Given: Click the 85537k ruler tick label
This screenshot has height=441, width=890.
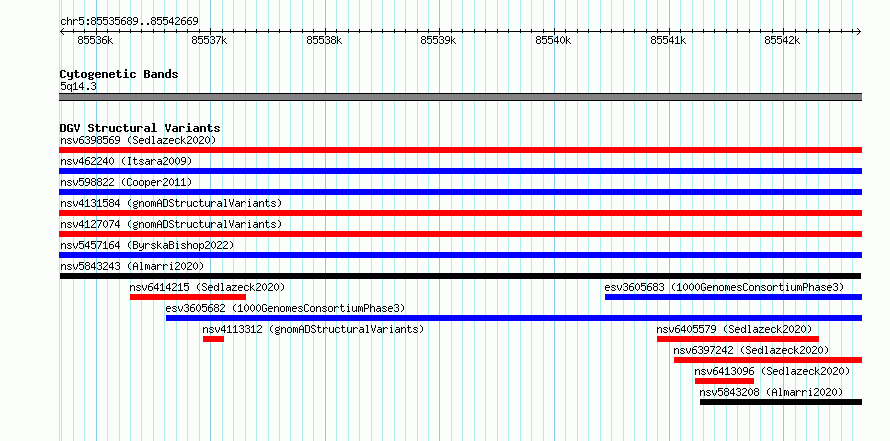Looking at the screenshot, I should [x=209, y=40].
